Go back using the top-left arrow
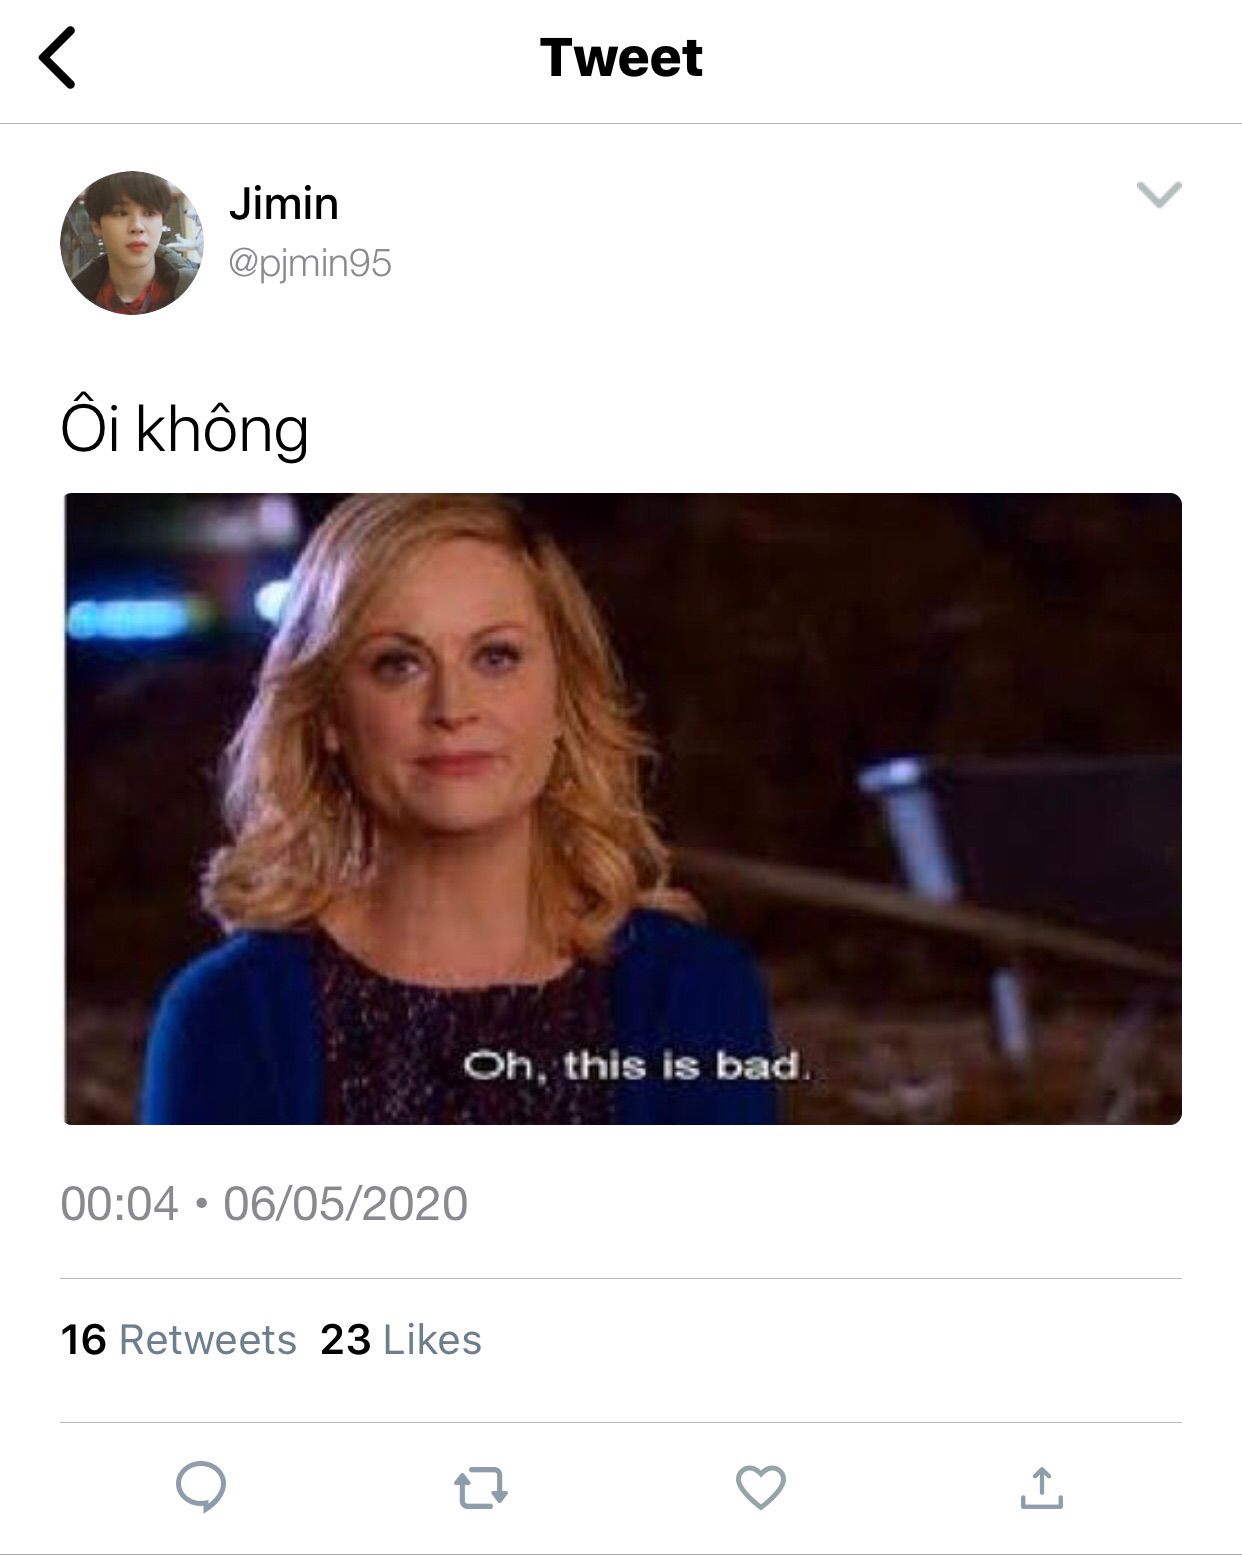The height and width of the screenshot is (1559, 1242). [57, 58]
